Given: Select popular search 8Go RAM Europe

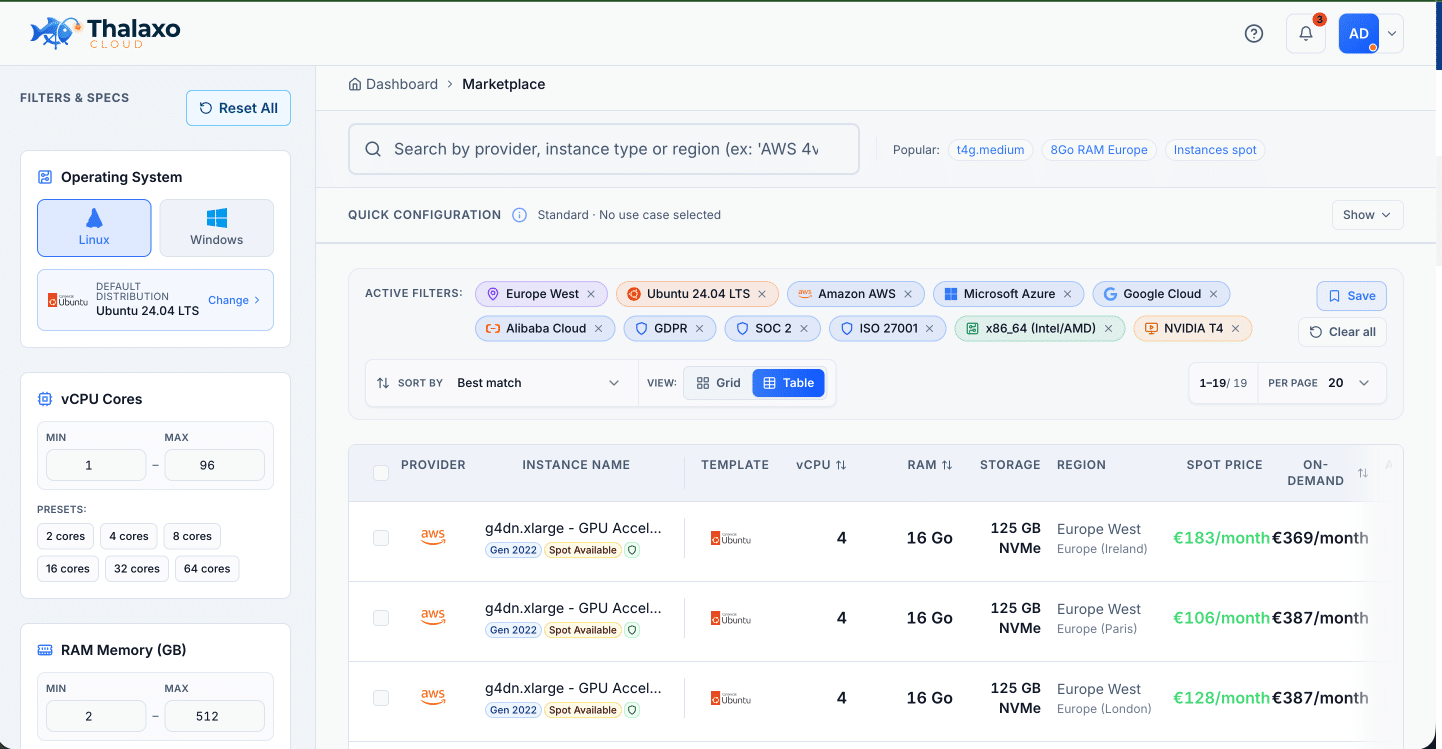Looking at the screenshot, I should click(1099, 150).
